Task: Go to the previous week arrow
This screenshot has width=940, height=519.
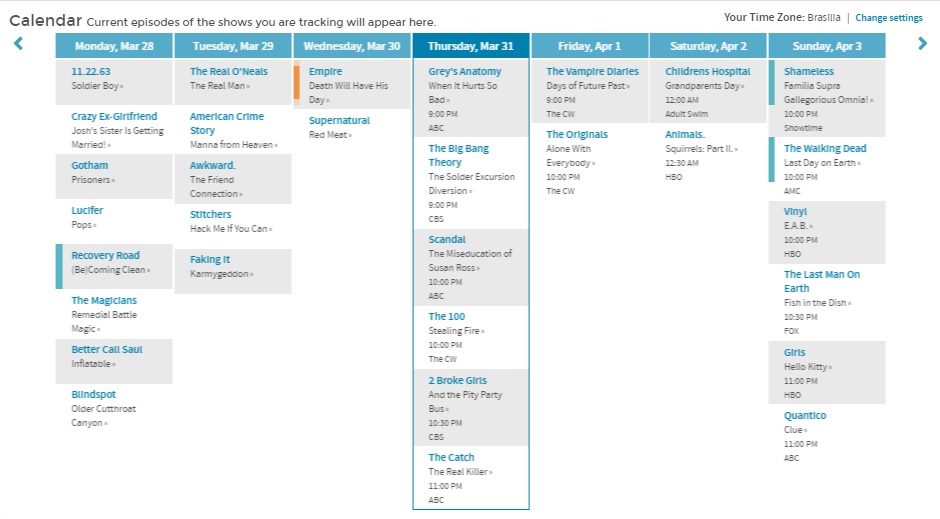Action: click(x=18, y=43)
